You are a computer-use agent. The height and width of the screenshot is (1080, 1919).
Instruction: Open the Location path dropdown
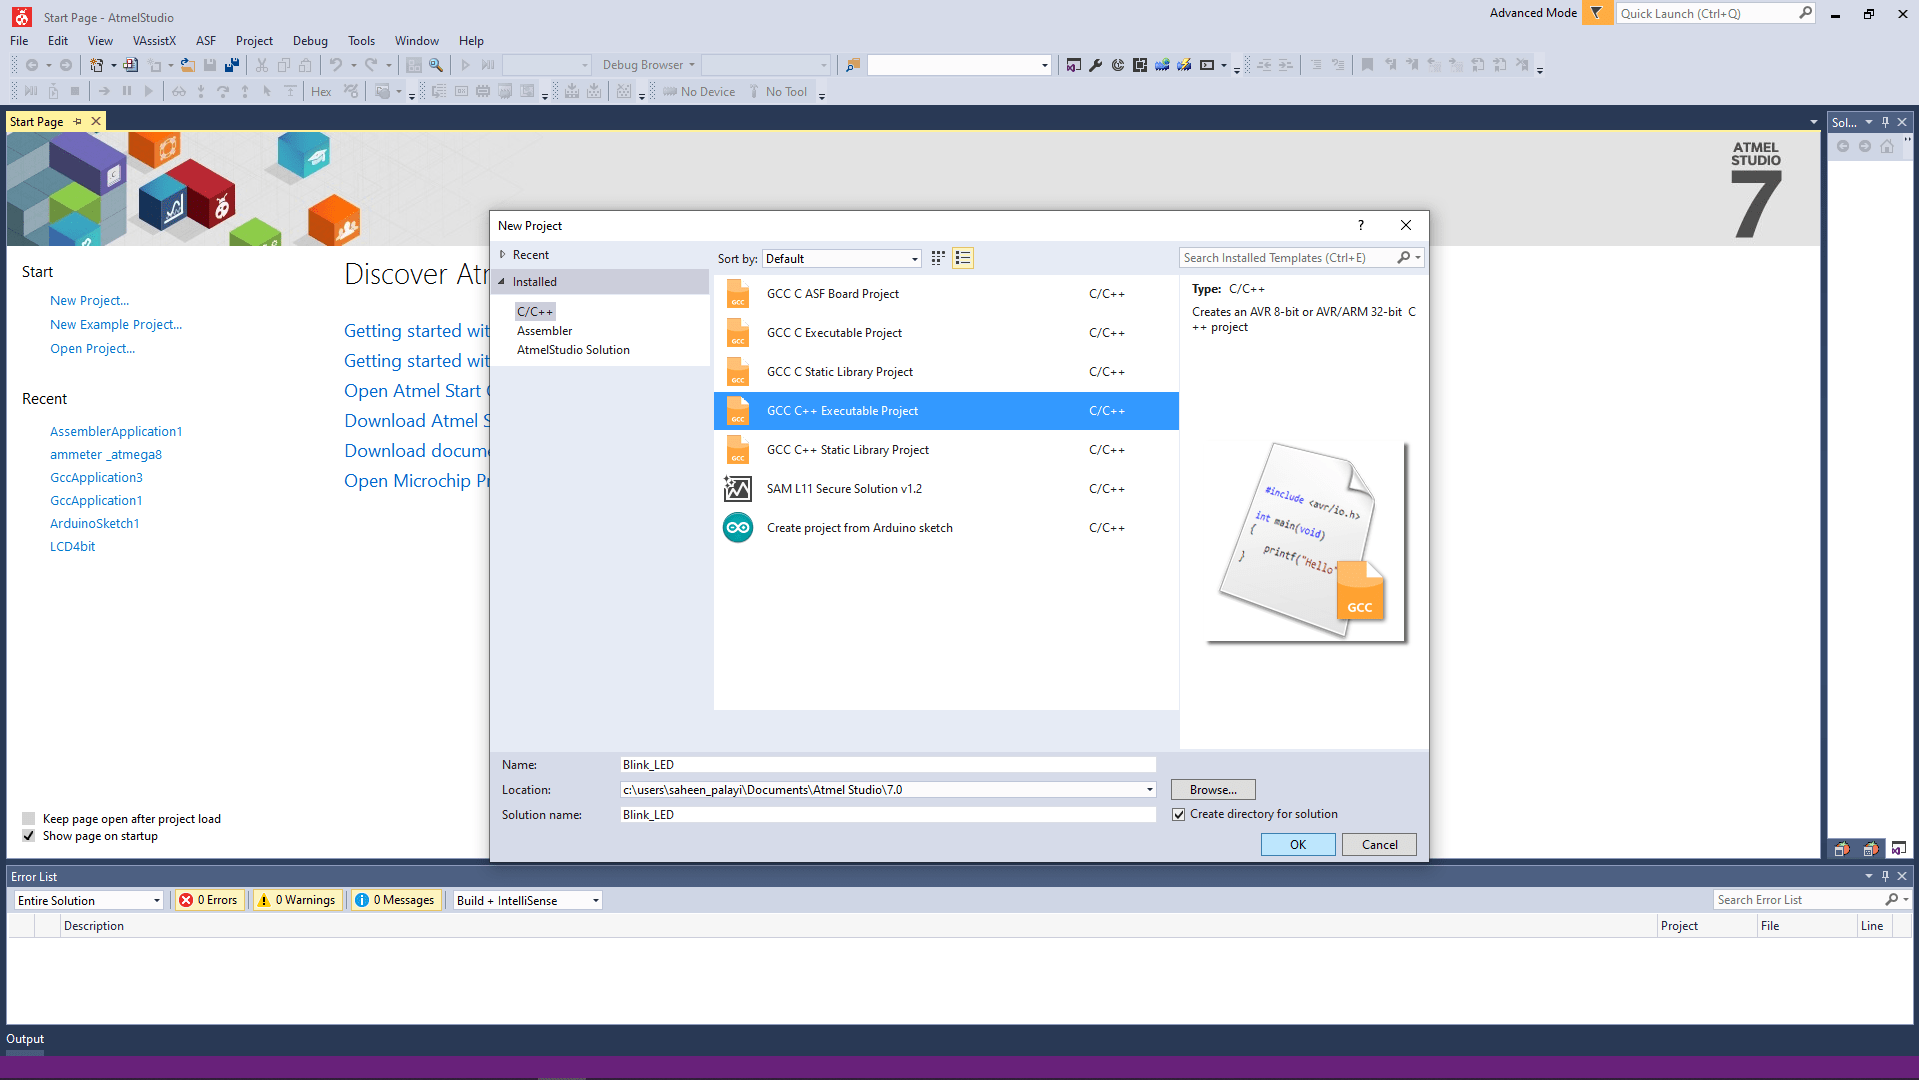click(x=1149, y=790)
